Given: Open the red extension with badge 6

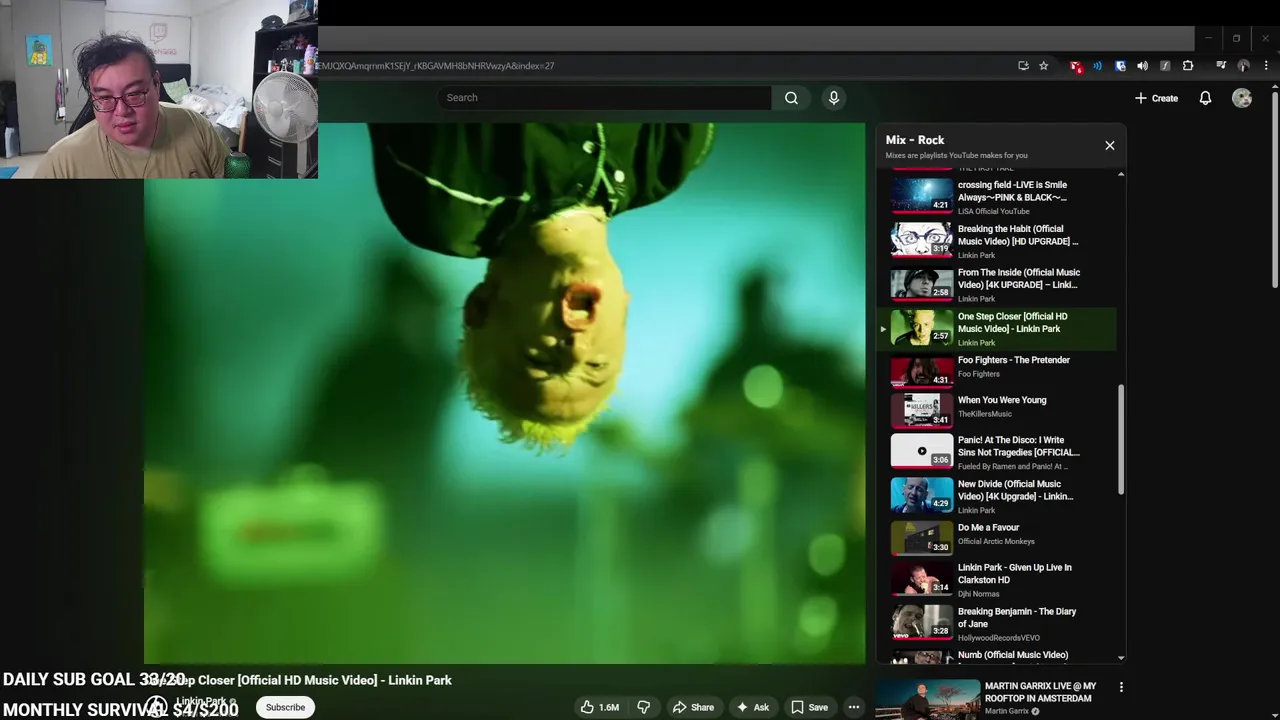Looking at the screenshot, I should click(x=1076, y=66).
